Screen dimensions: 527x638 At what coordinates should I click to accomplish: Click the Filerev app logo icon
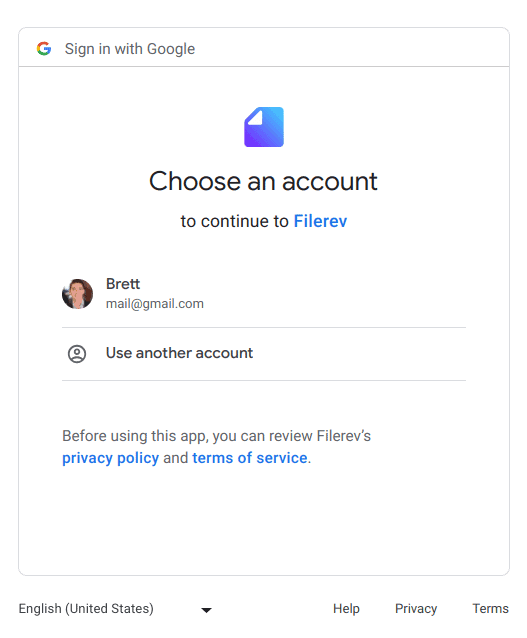[264, 127]
